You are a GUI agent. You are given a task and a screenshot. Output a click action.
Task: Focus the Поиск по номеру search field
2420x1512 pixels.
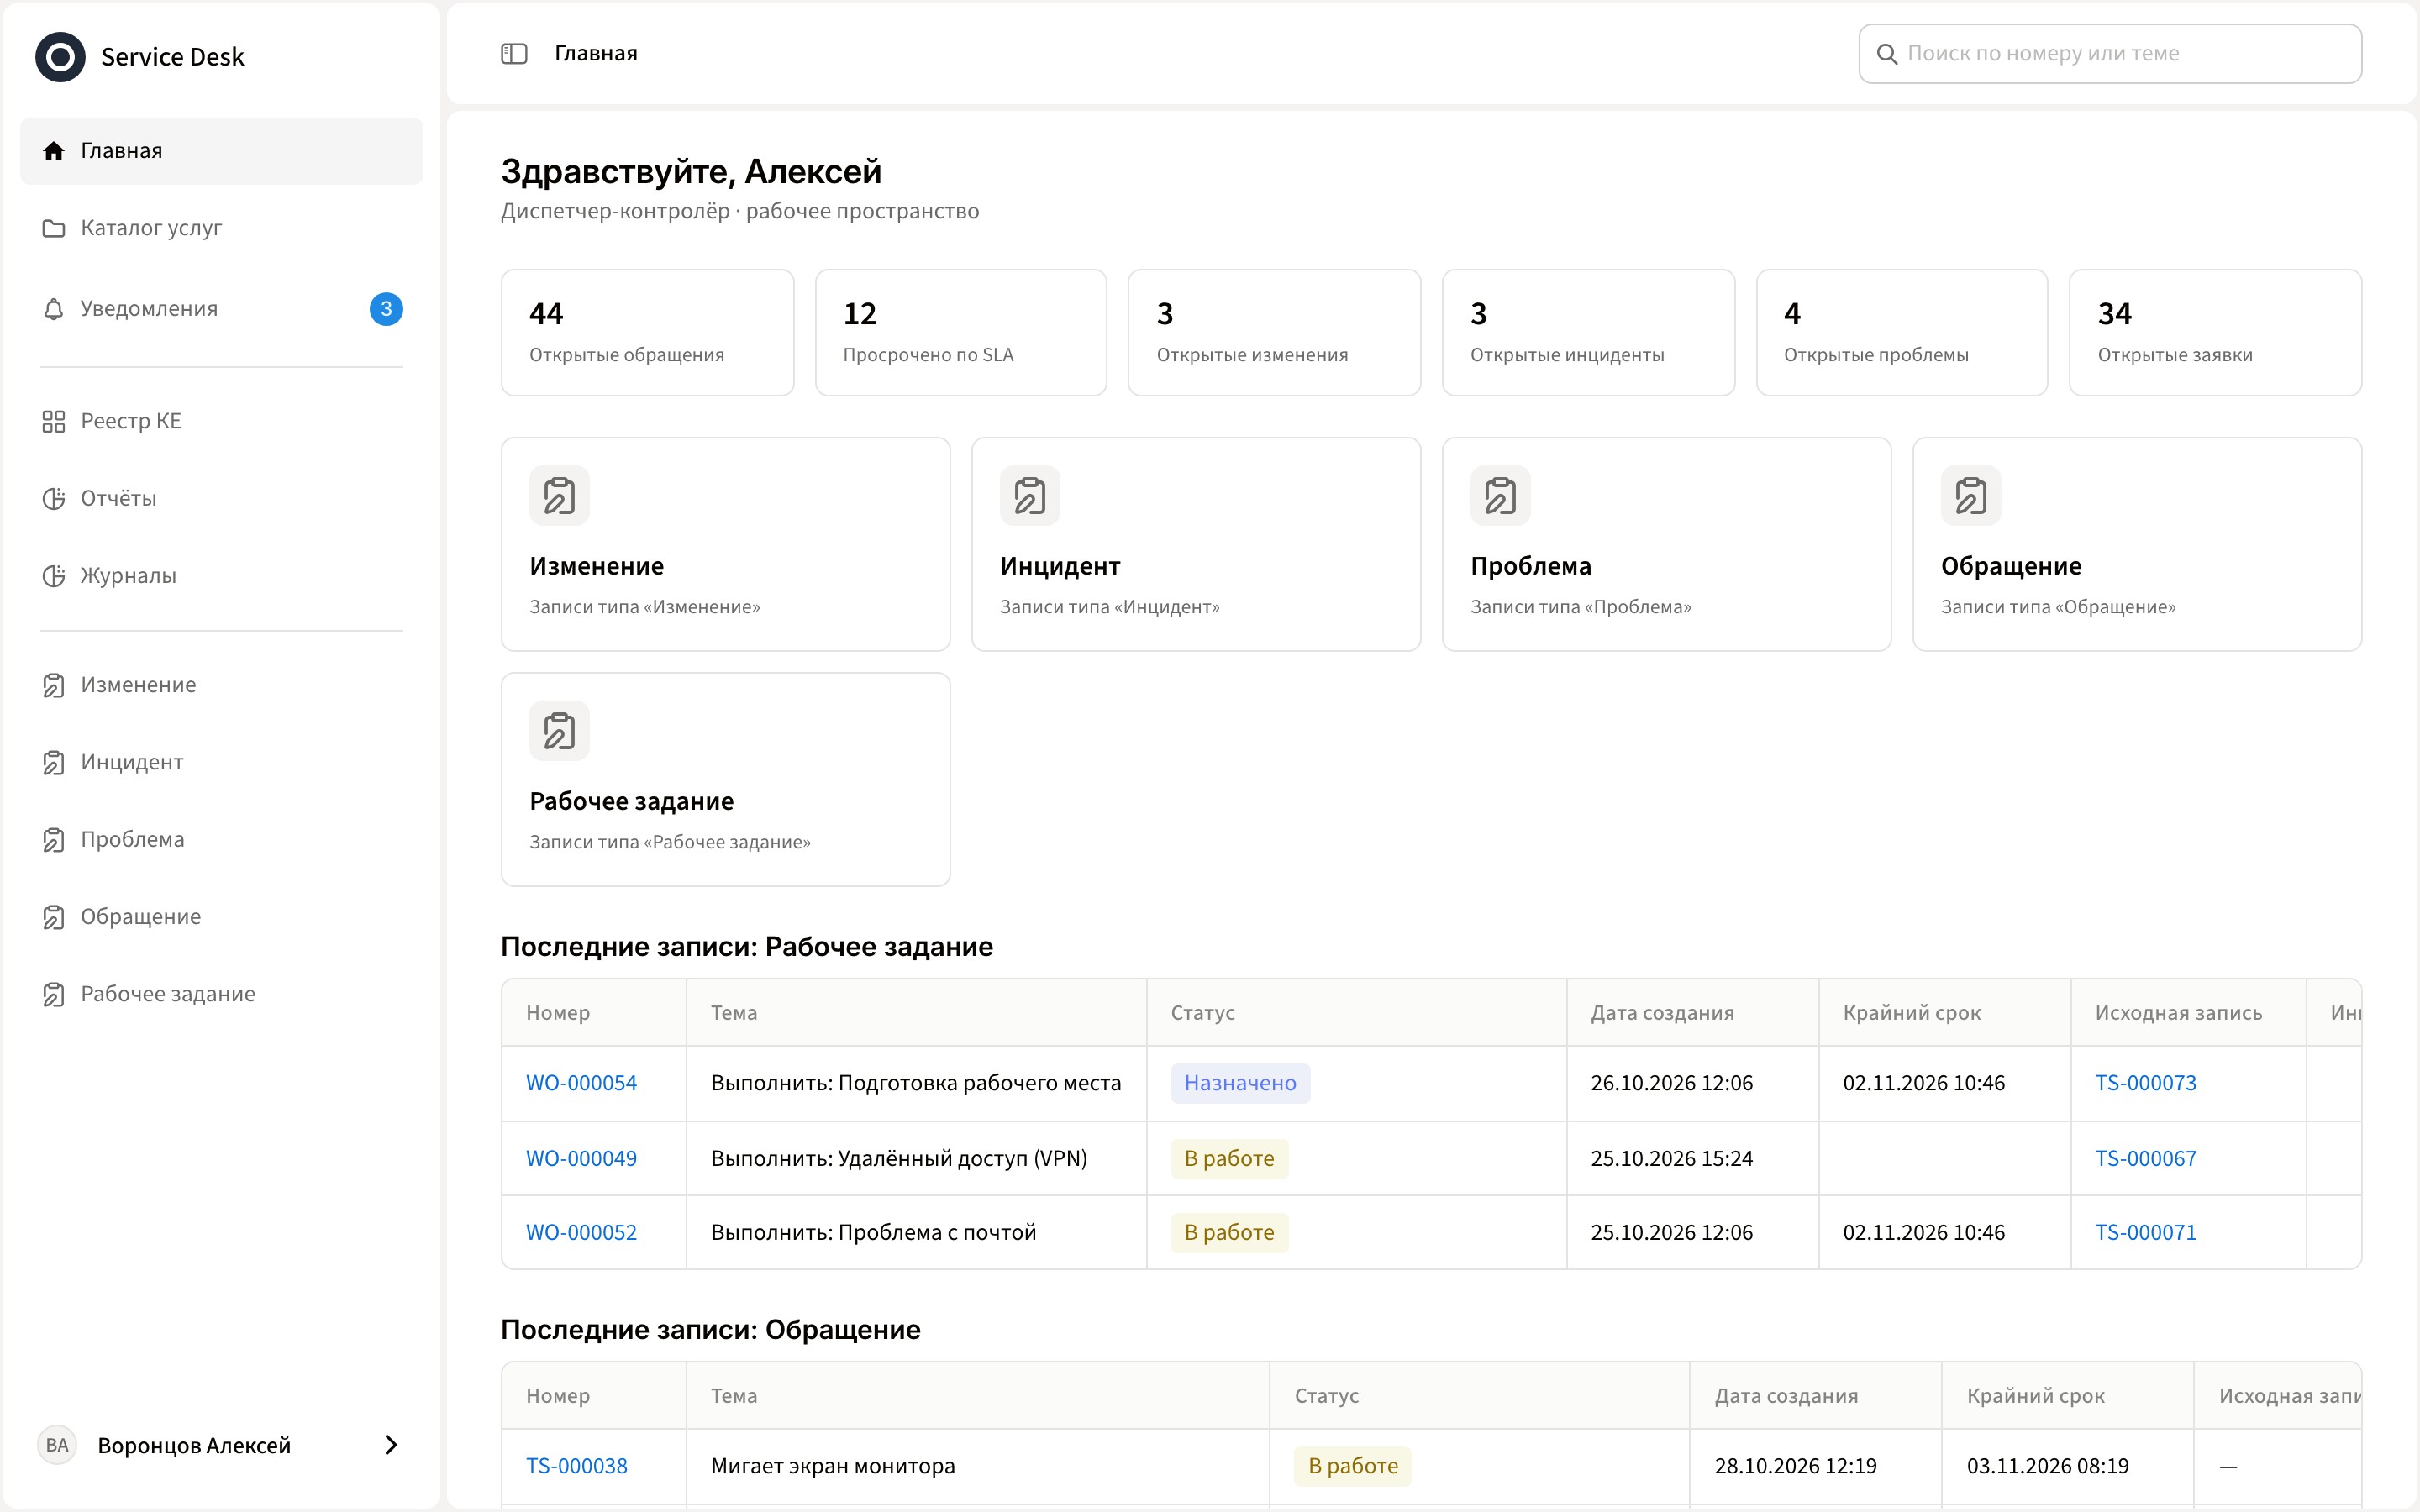tap(2110, 54)
